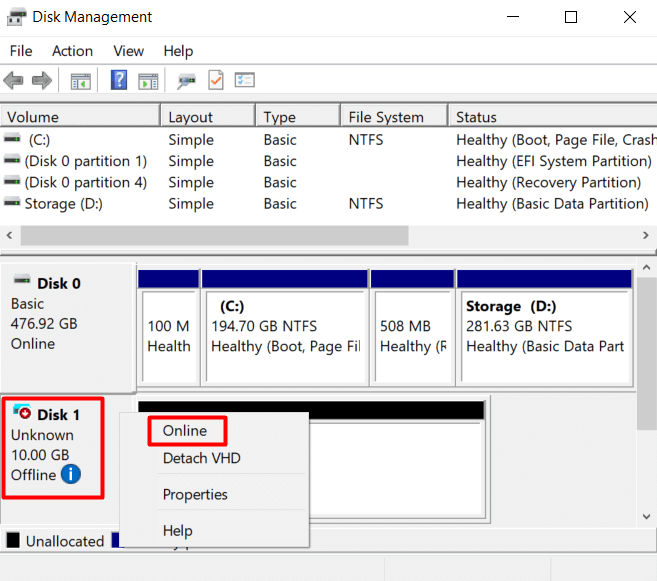This screenshot has height=581, width=657.
Task: Open the Action menu
Action: 72,51
